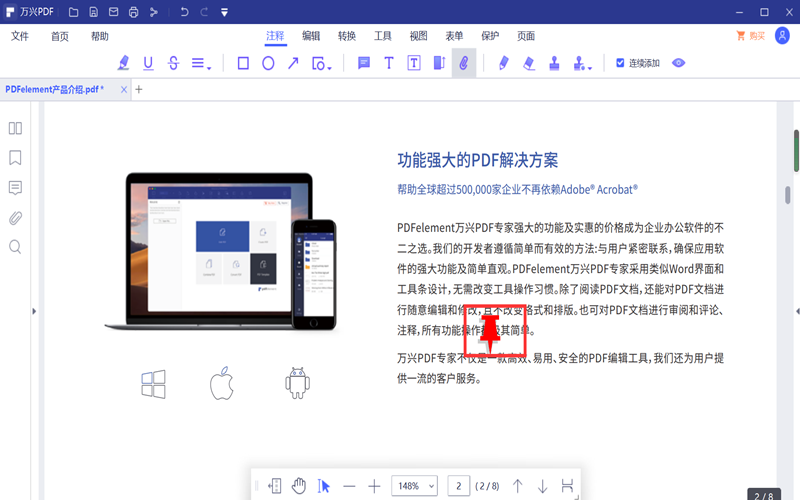The image size is (800, 500).
Task: Toggle the eye icon to hide annotations
Action: pyautogui.click(x=679, y=63)
